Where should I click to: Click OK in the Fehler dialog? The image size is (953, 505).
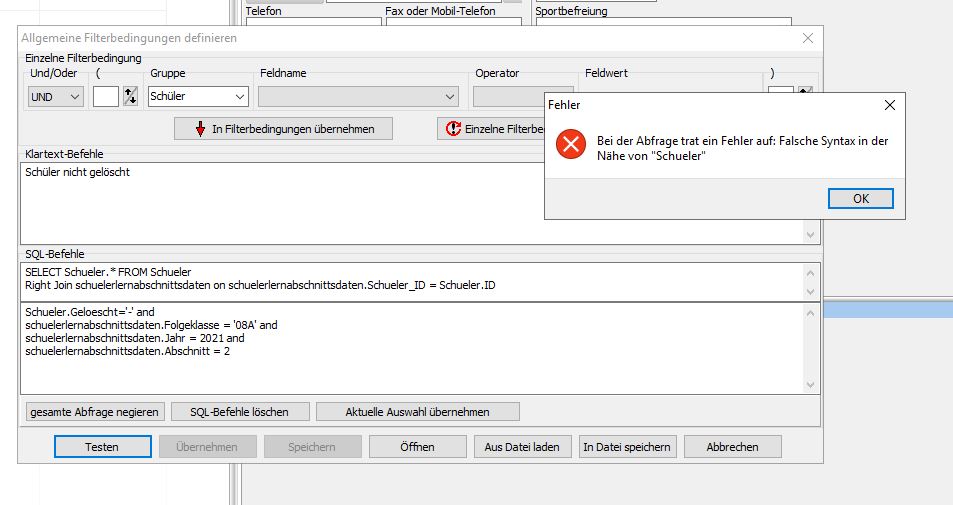[x=861, y=199]
